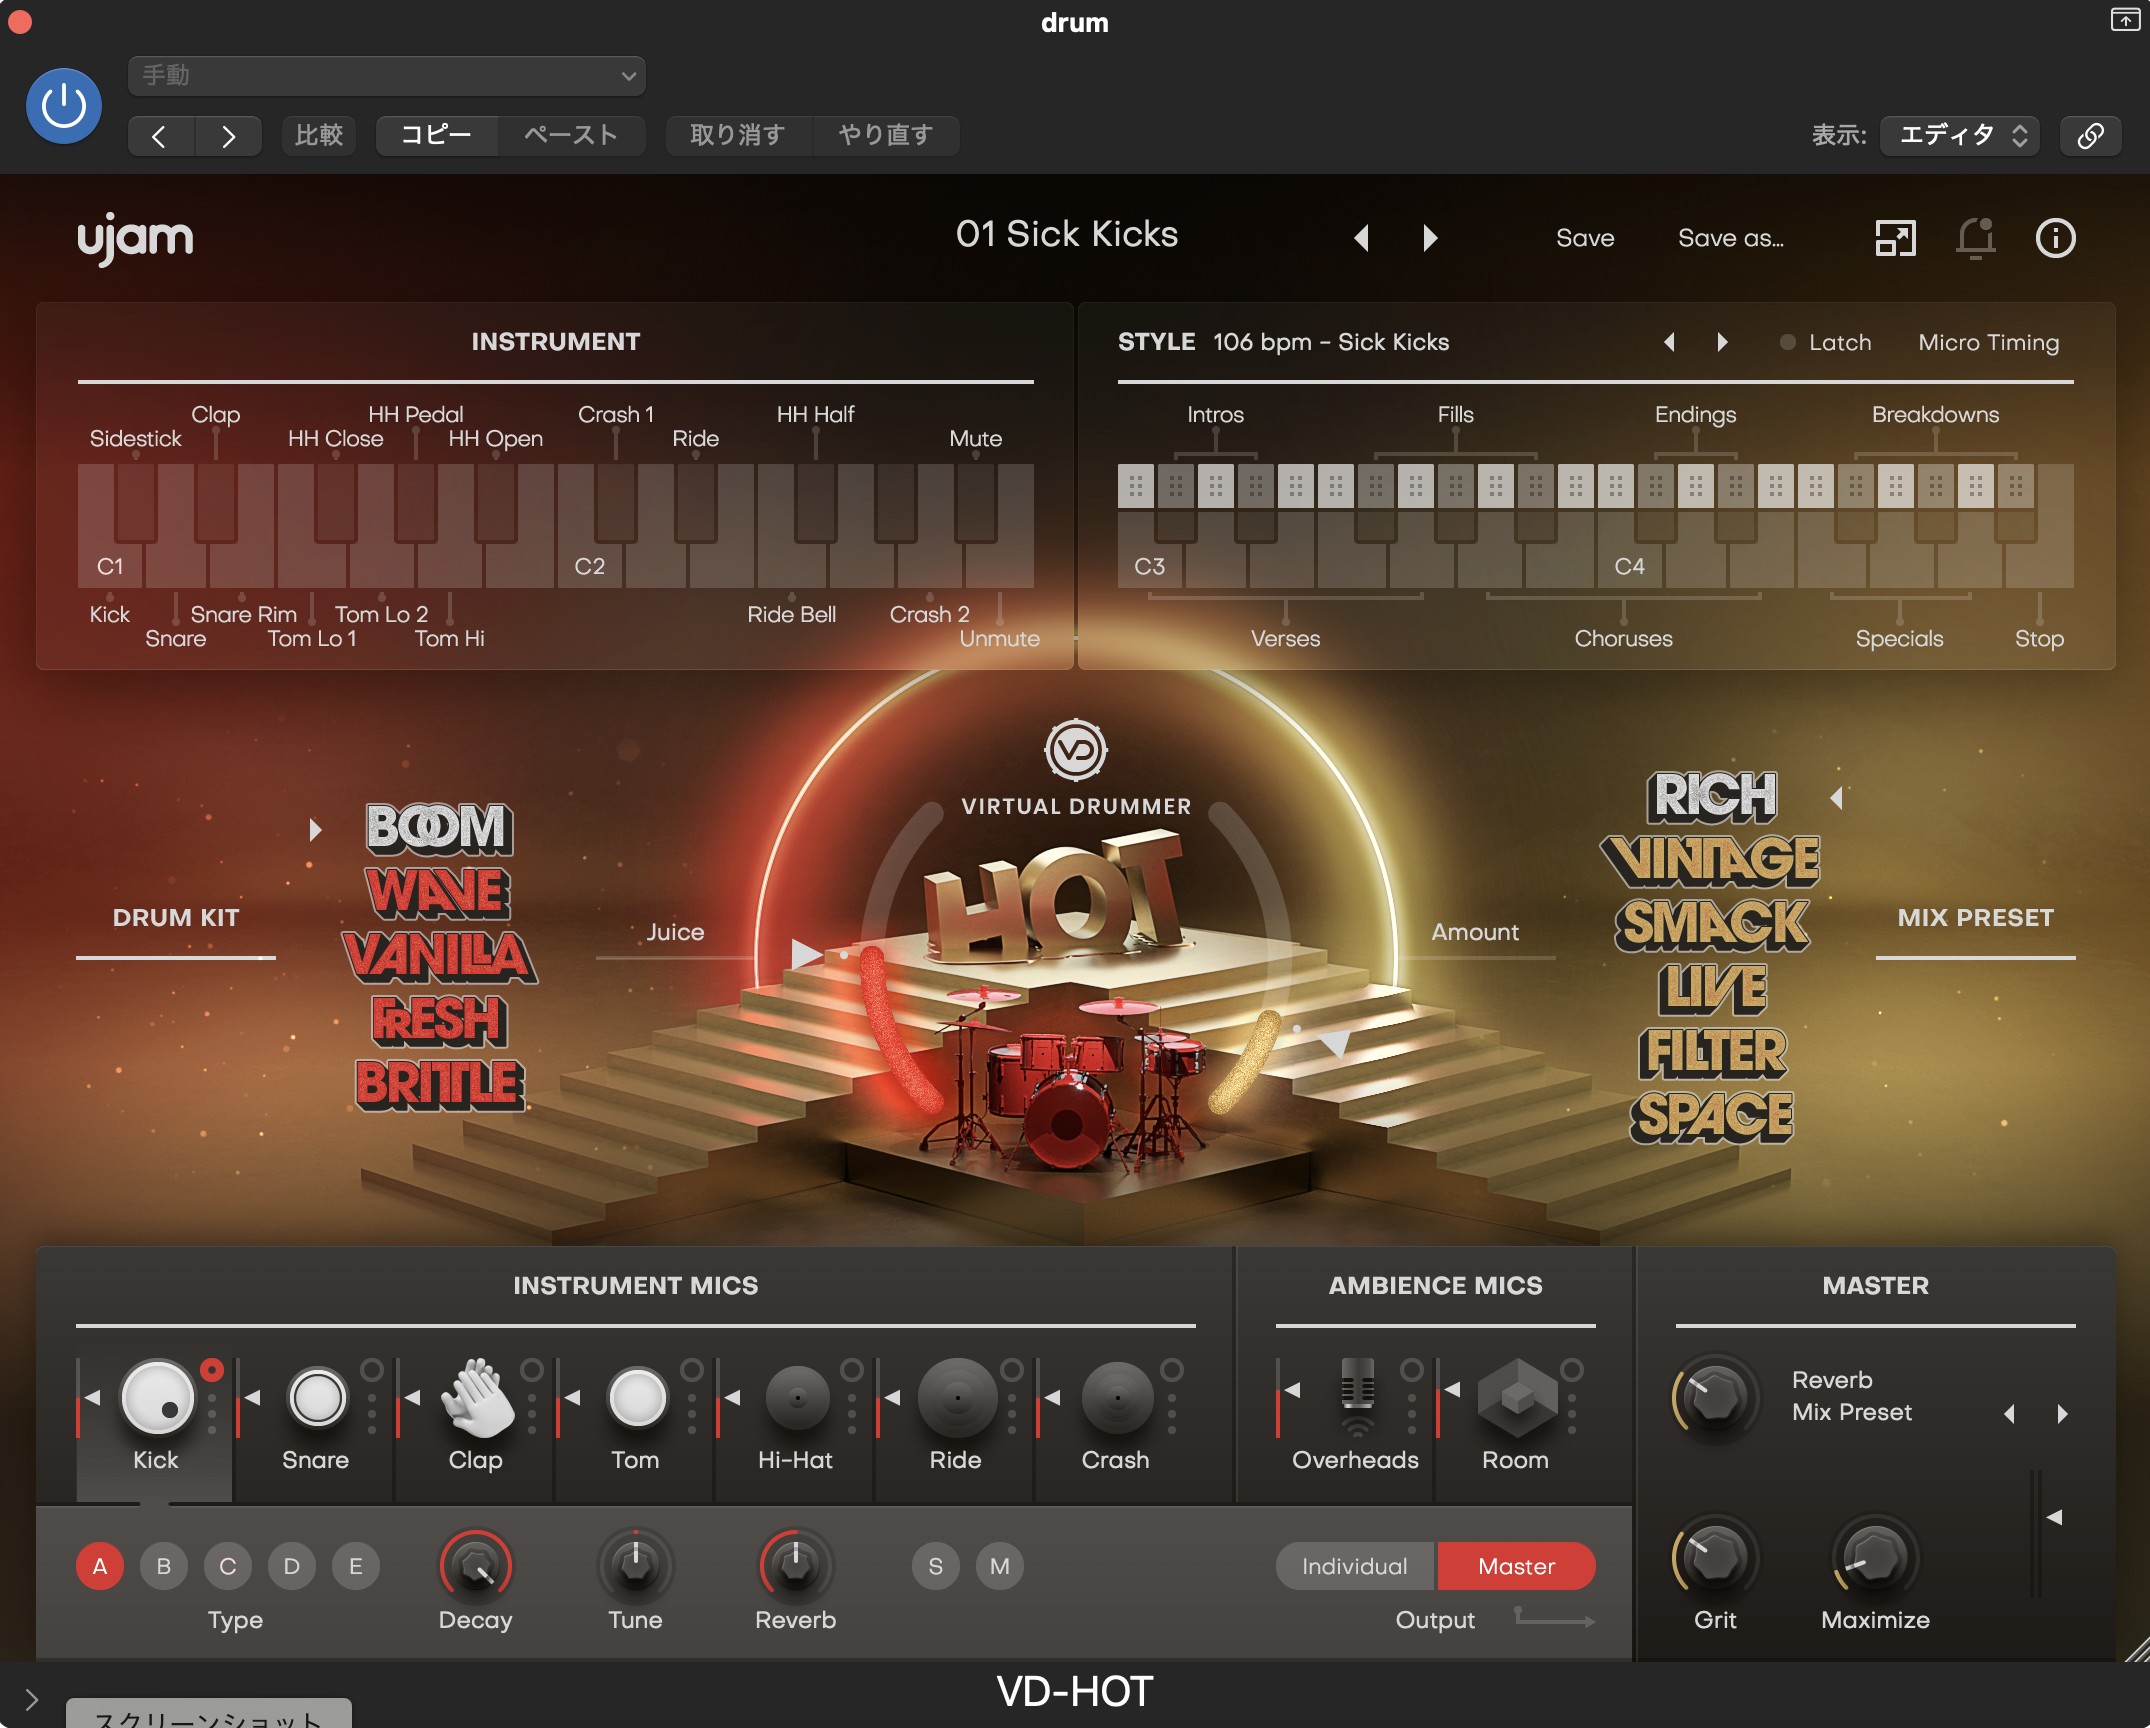Select the Ride cymbal icon
This screenshot has width=2150, height=1728.
957,1397
